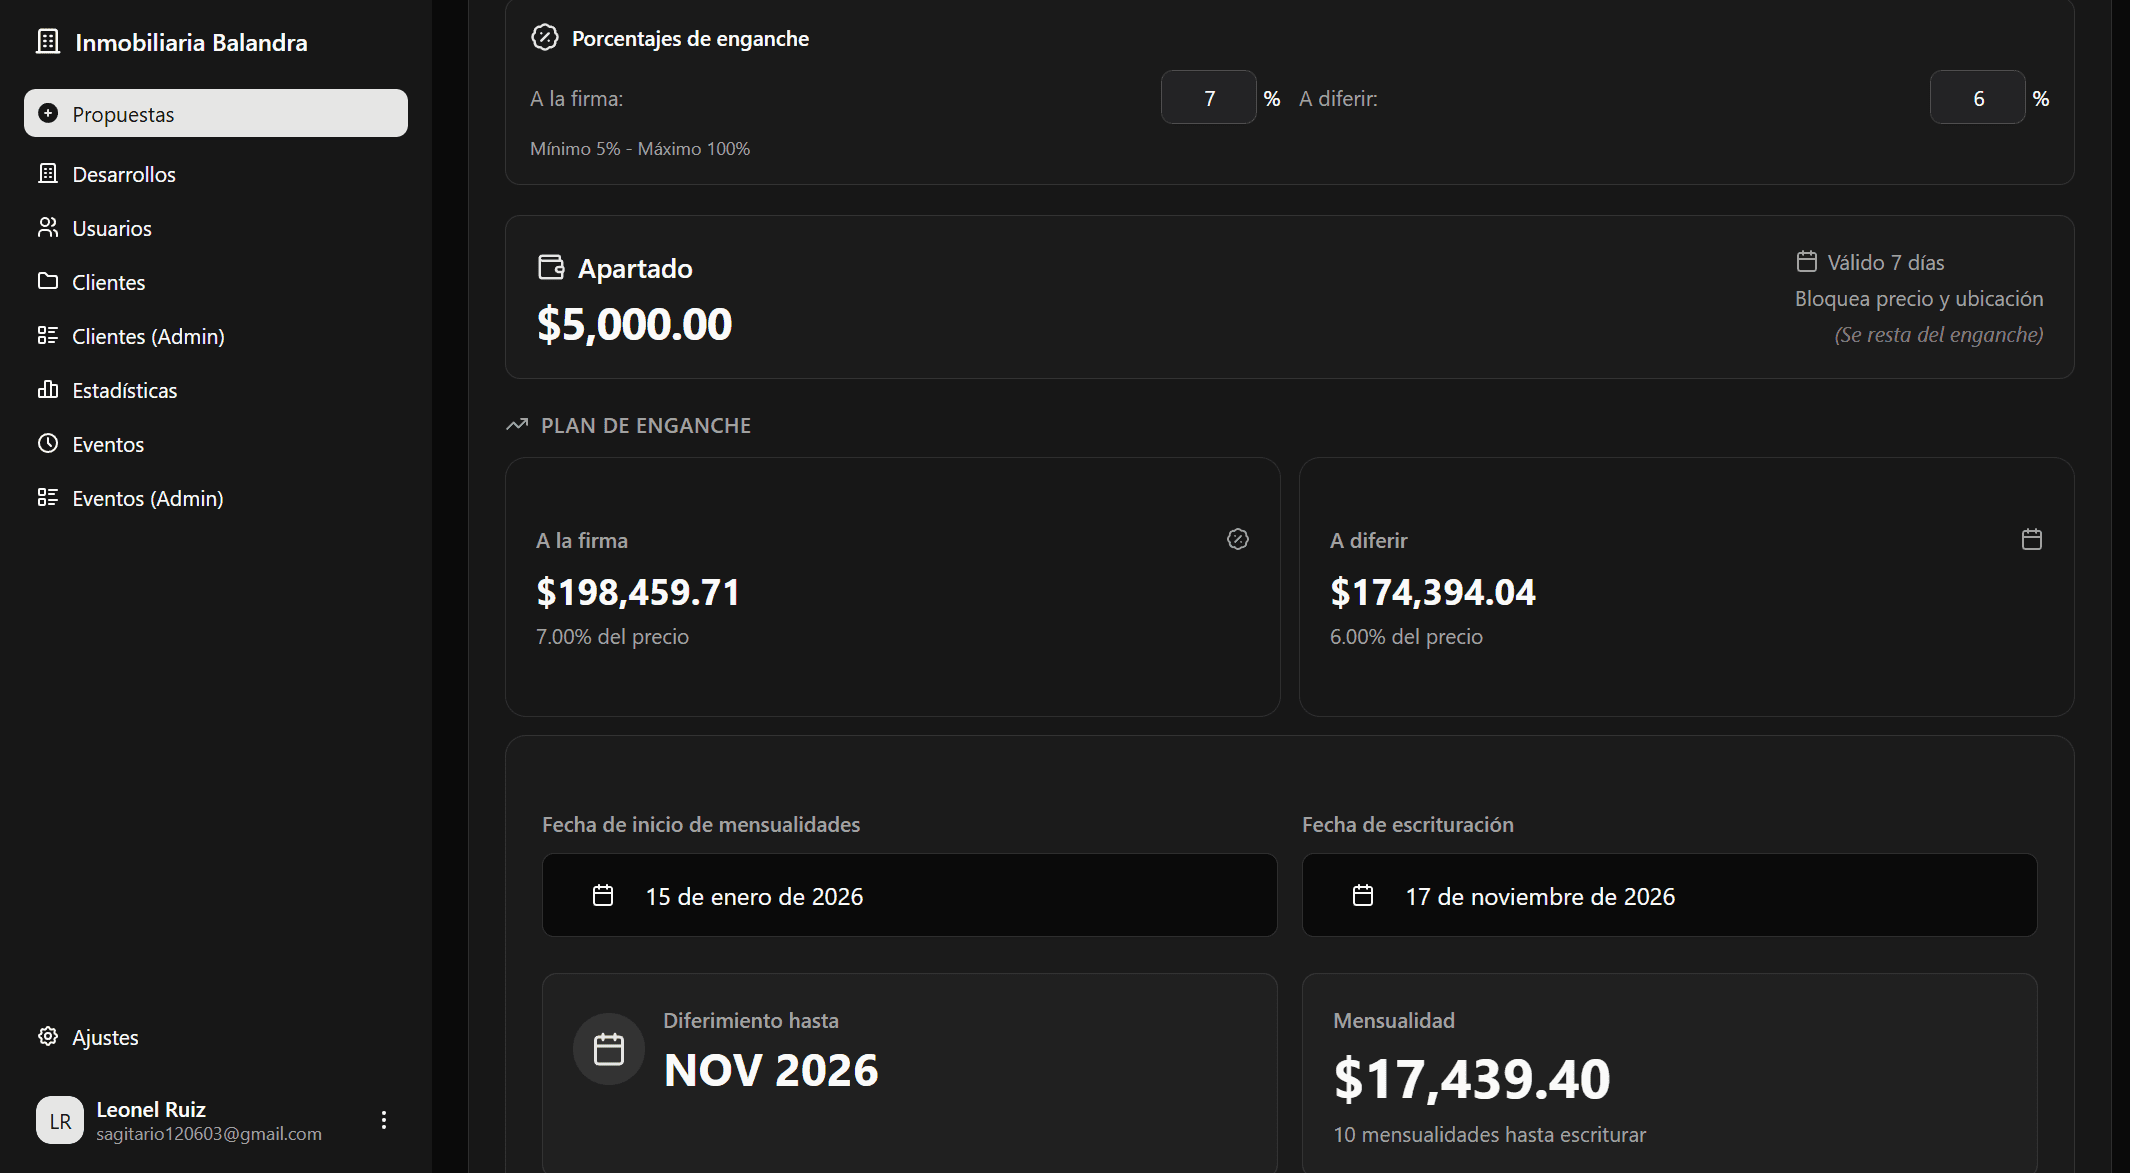Switch to the Usuarios section
2130x1173 pixels.
coord(111,228)
